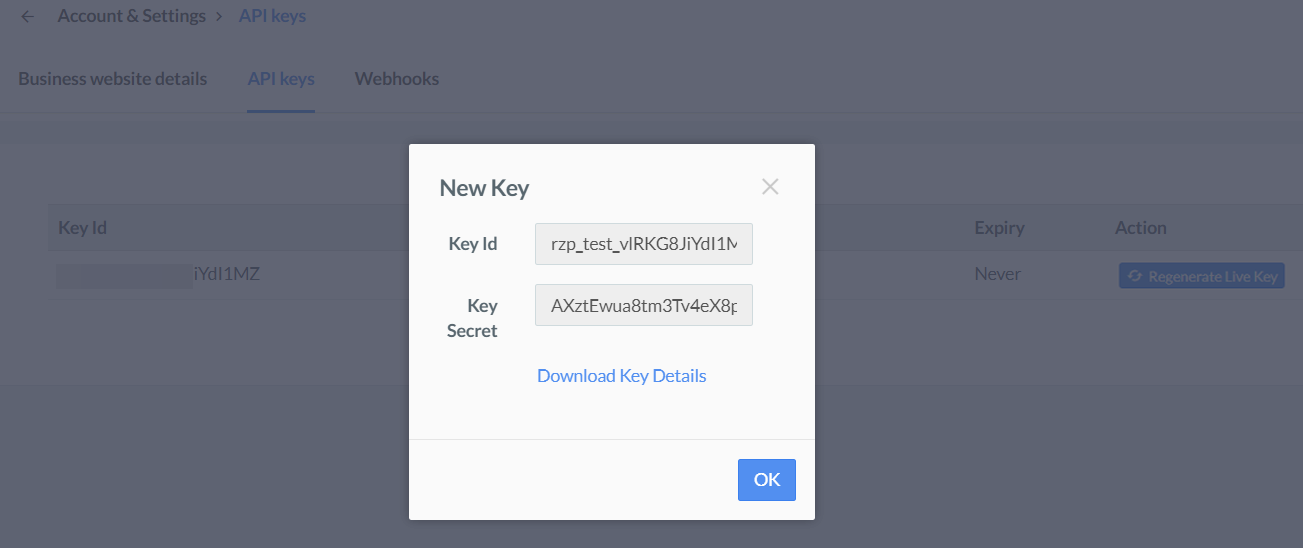Viewport: 1303px width, 548px height.
Task: Open the Webhooks tab
Action: click(x=397, y=78)
